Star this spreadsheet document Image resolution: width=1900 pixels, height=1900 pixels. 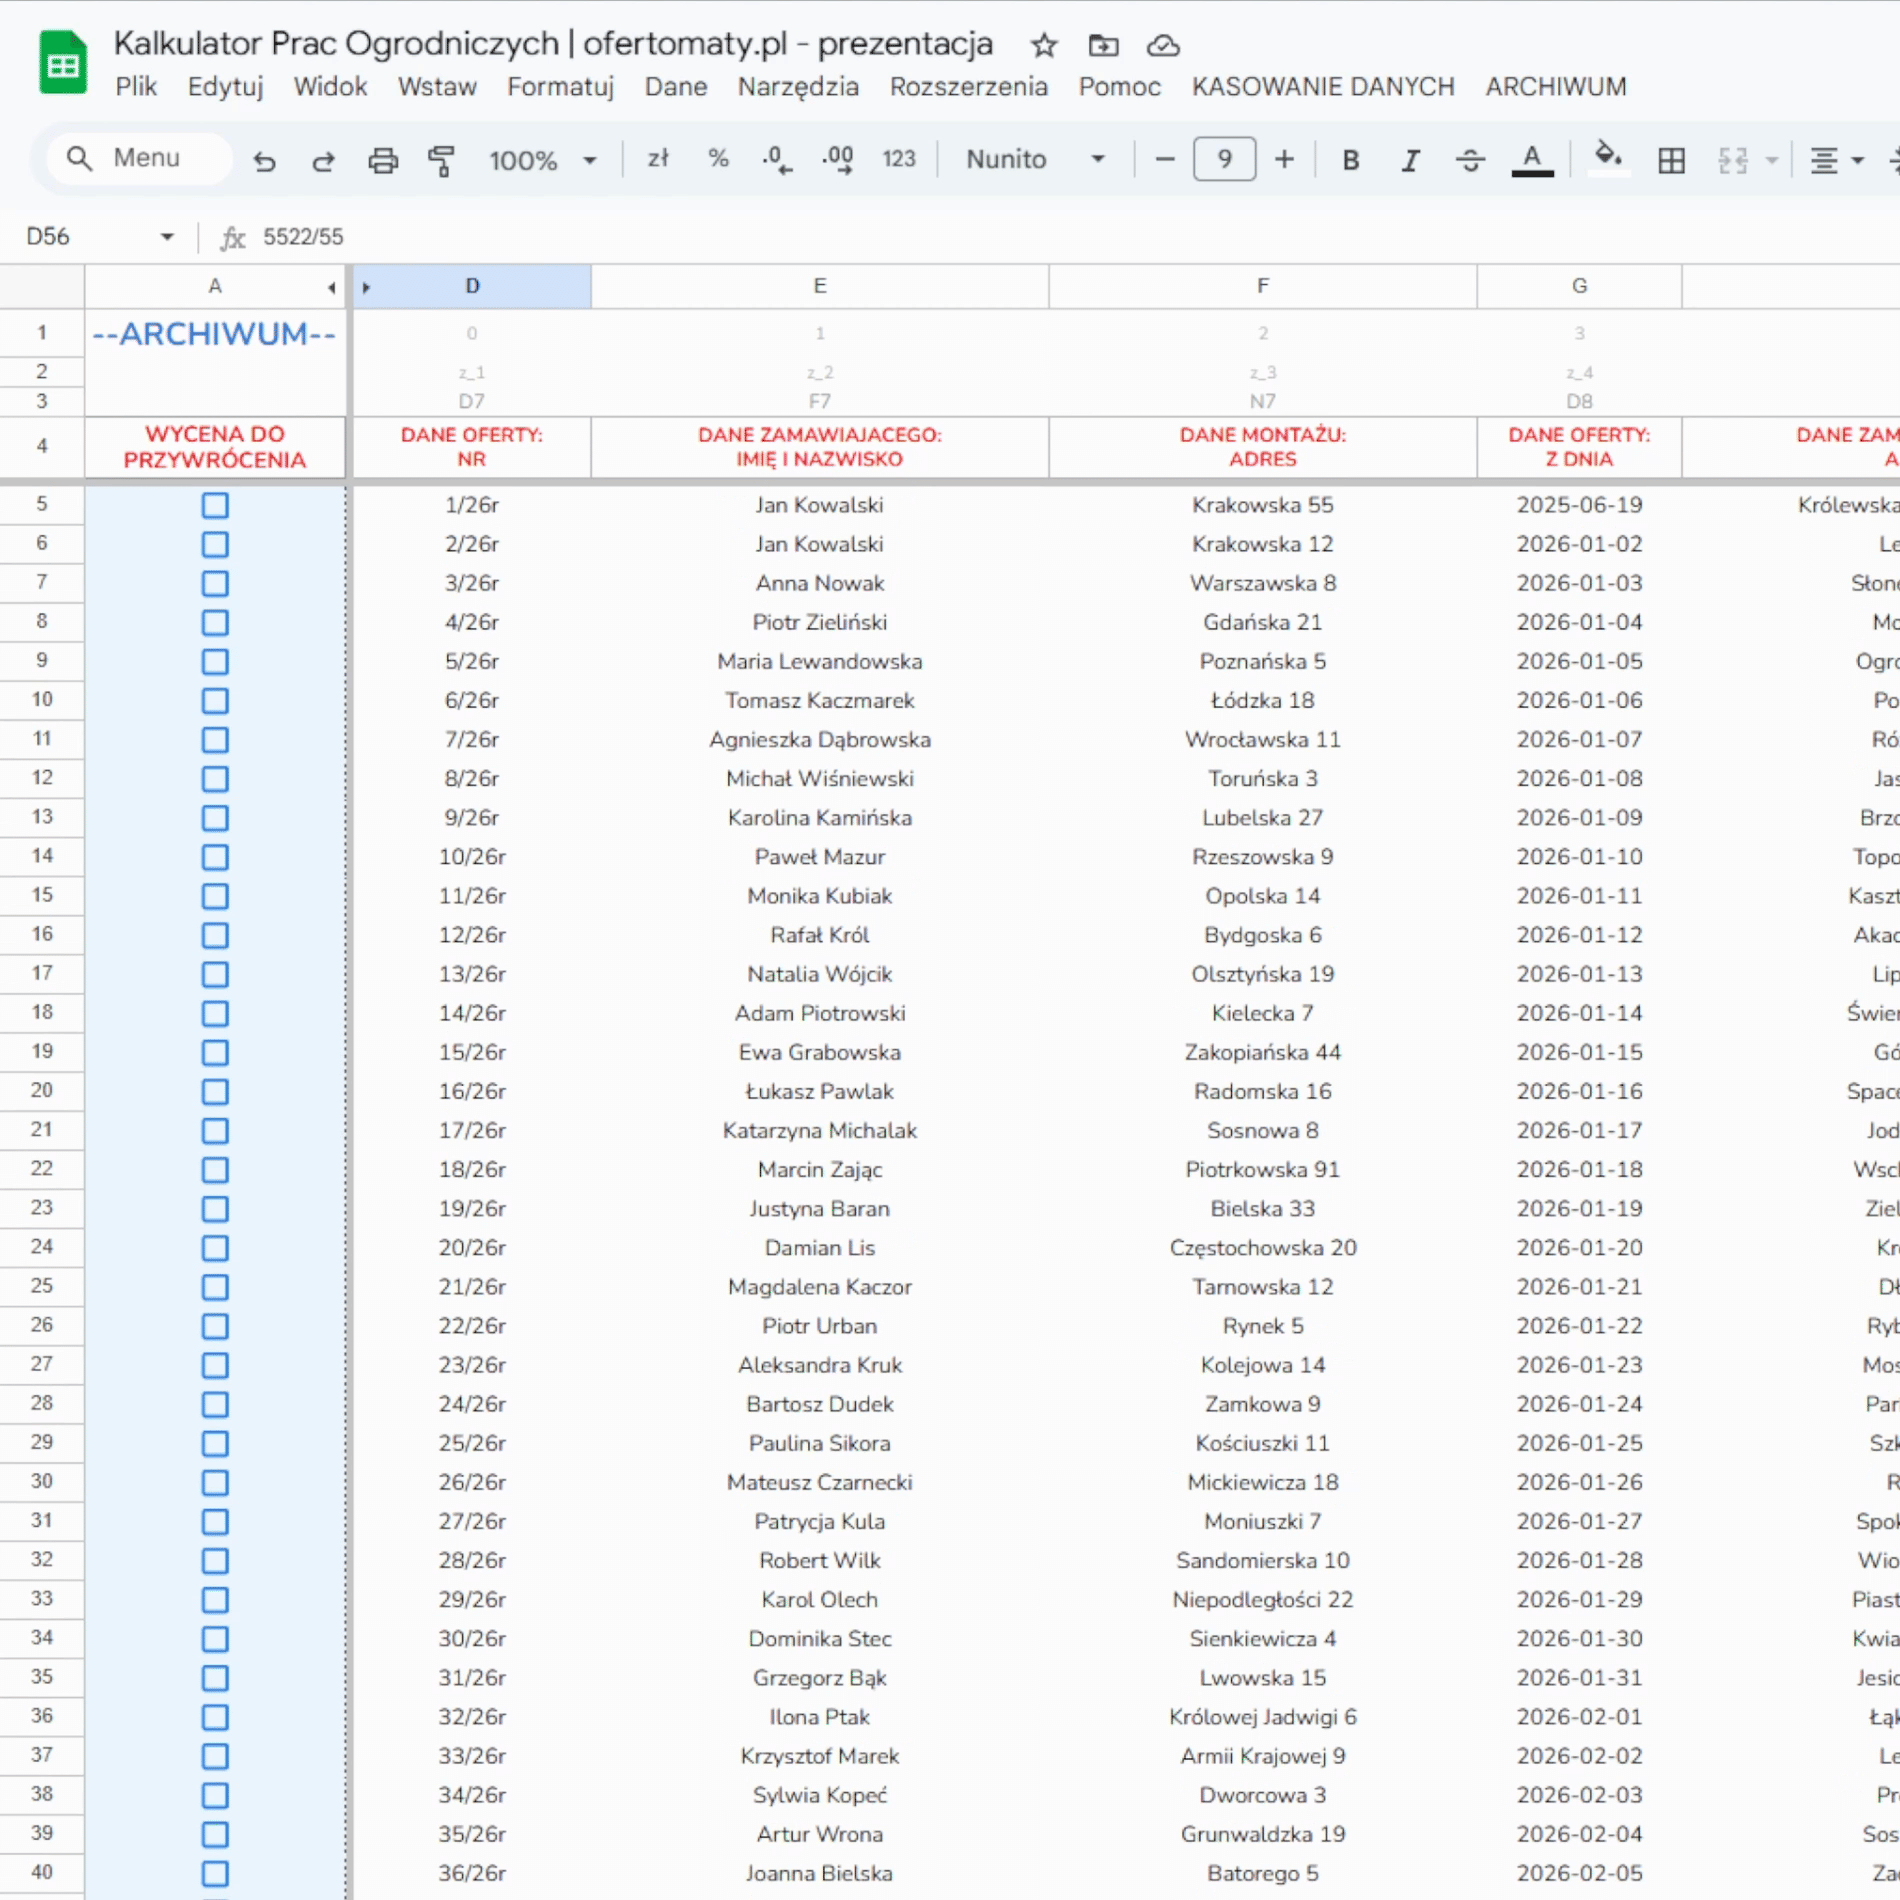coord(1044,45)
